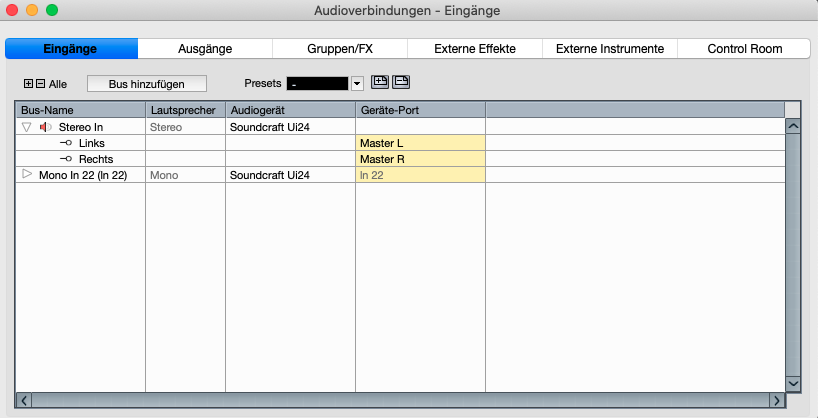The height and width of the screenshot is (418, 818).
Task: Click the expand all buses plus icon
Action: click(28, 84)
